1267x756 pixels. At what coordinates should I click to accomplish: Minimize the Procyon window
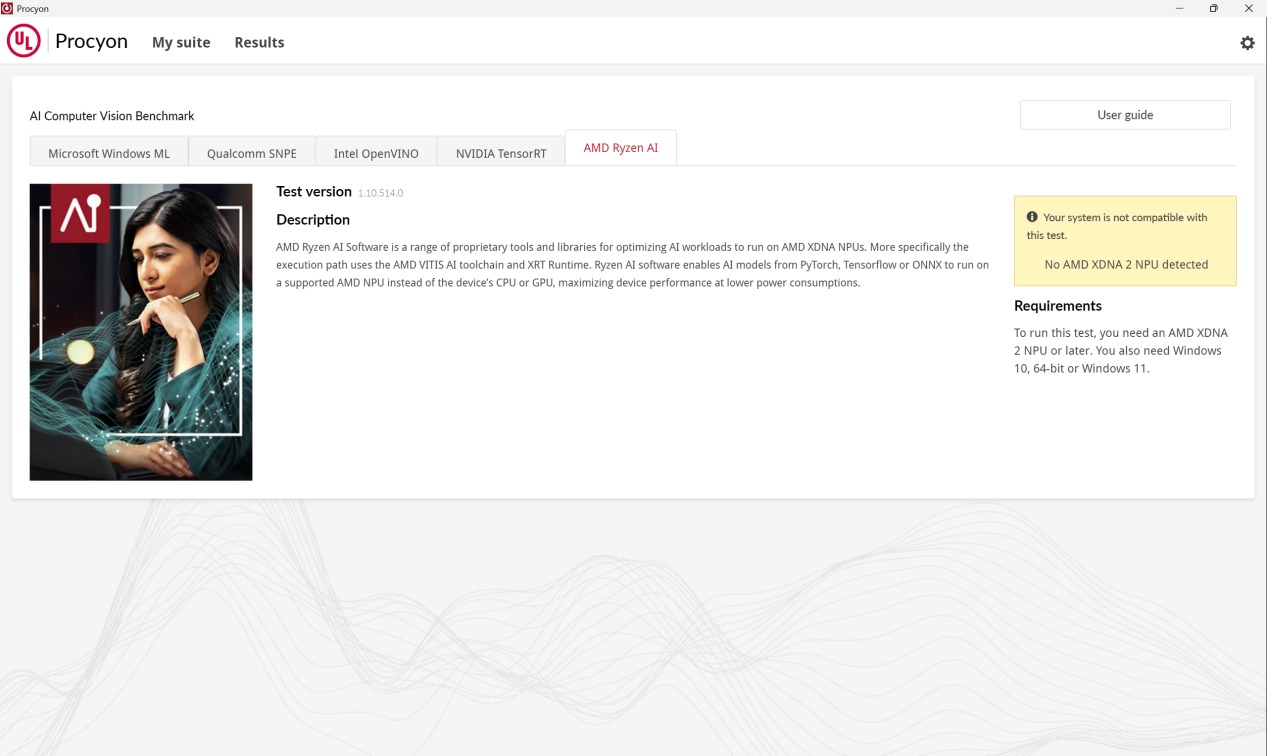pyautogui.click(x=1180, y=8)
